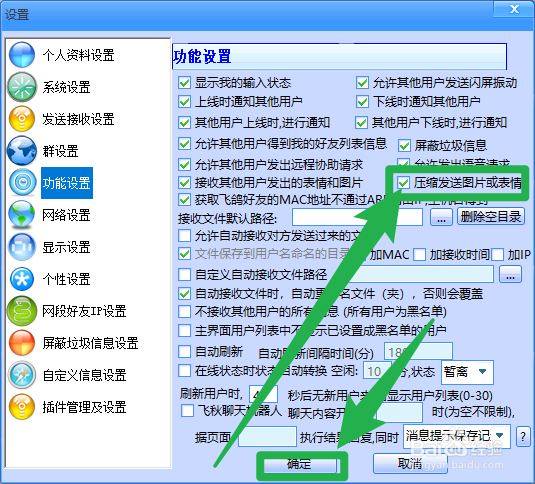Enable 允许自动接收对方发送过来的文件
Screen dimensions: 535x484
tap(184, 235)
